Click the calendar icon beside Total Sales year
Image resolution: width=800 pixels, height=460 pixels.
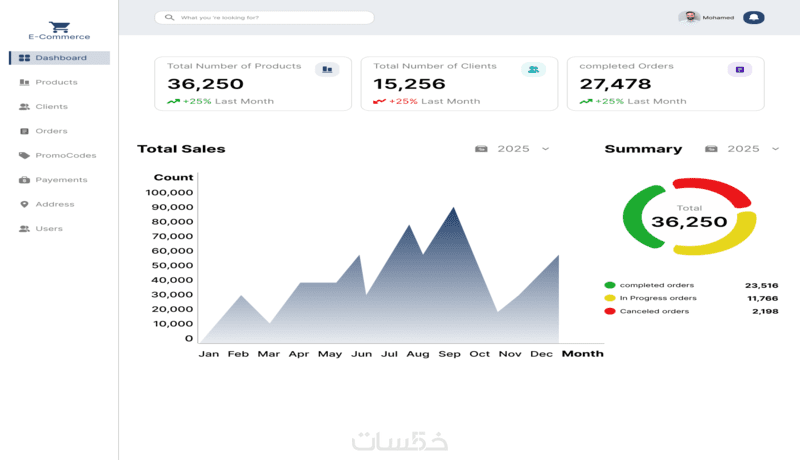click(x=481, y=149)
